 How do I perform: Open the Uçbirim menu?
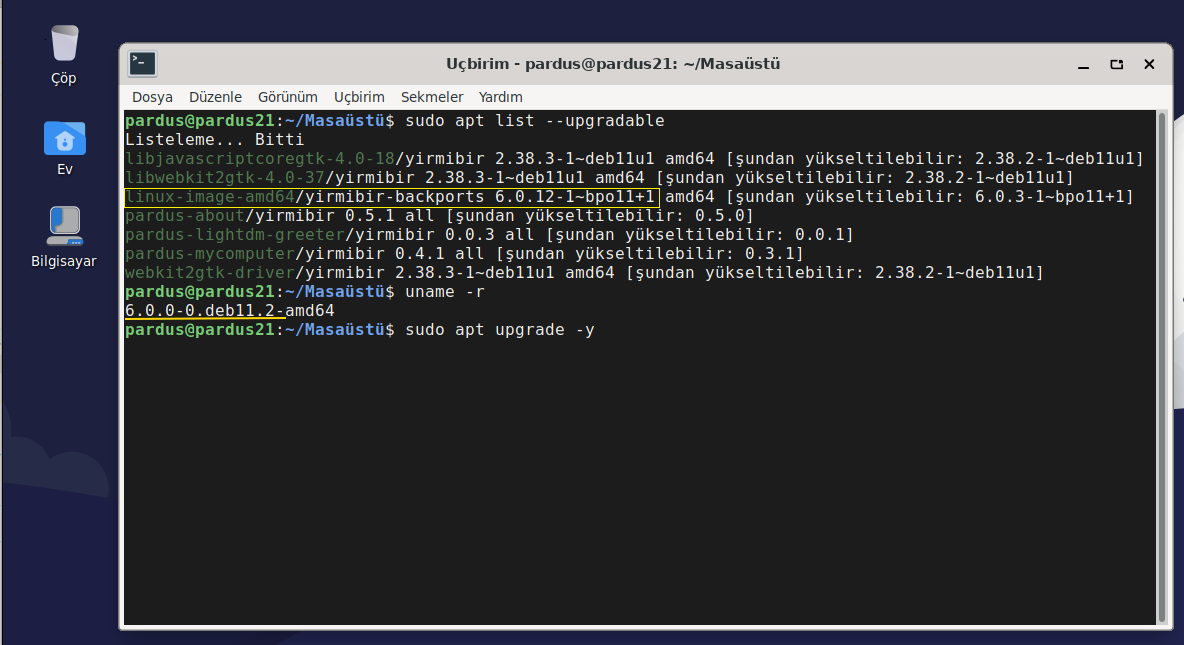pyautogui.click(x=359, y=97)
